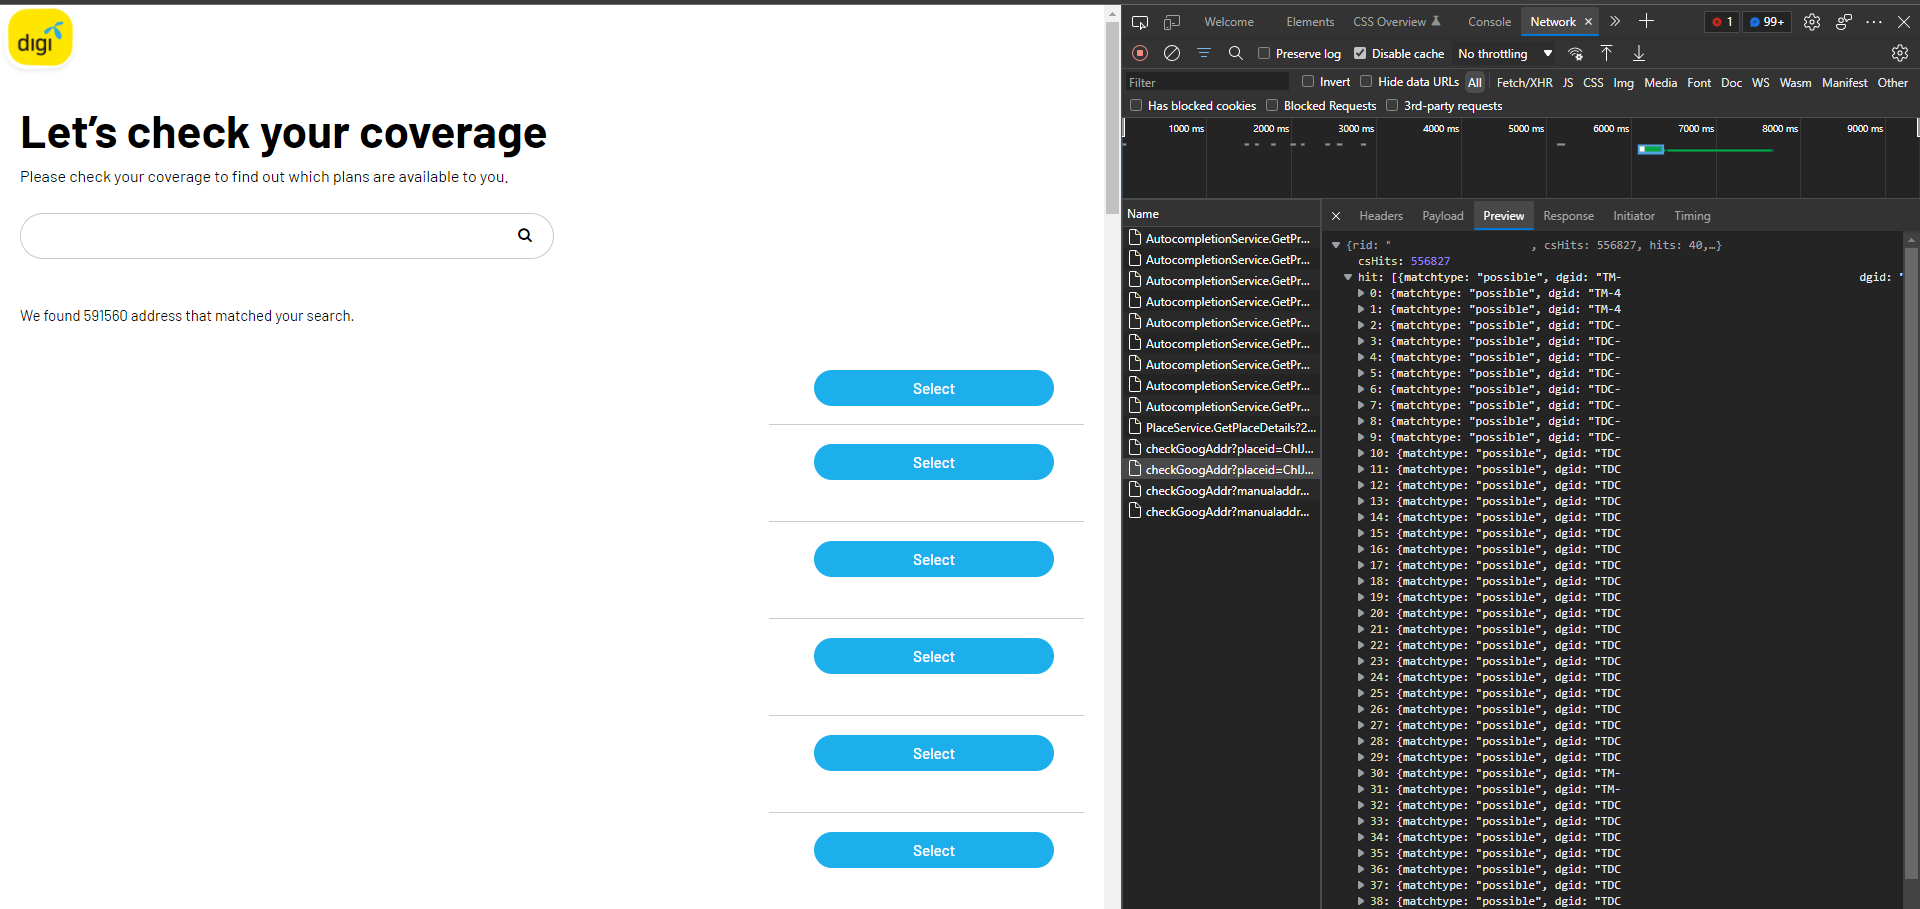
Task: Expand hit item 12
Action: coord(1361,485)
